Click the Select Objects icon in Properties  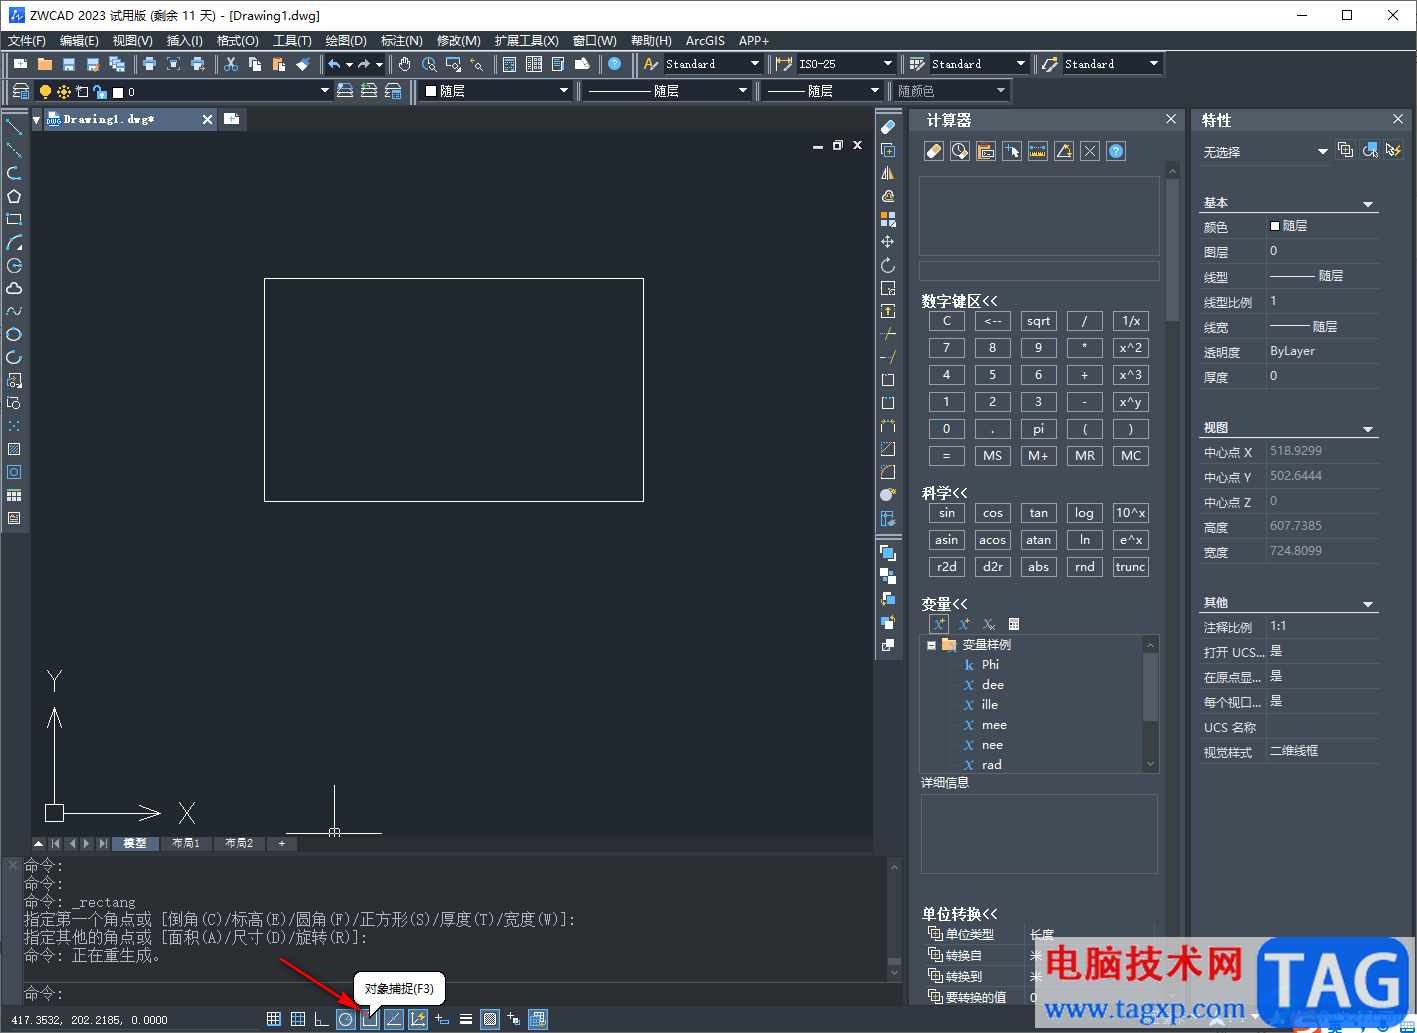click(x=1370, y=150)
